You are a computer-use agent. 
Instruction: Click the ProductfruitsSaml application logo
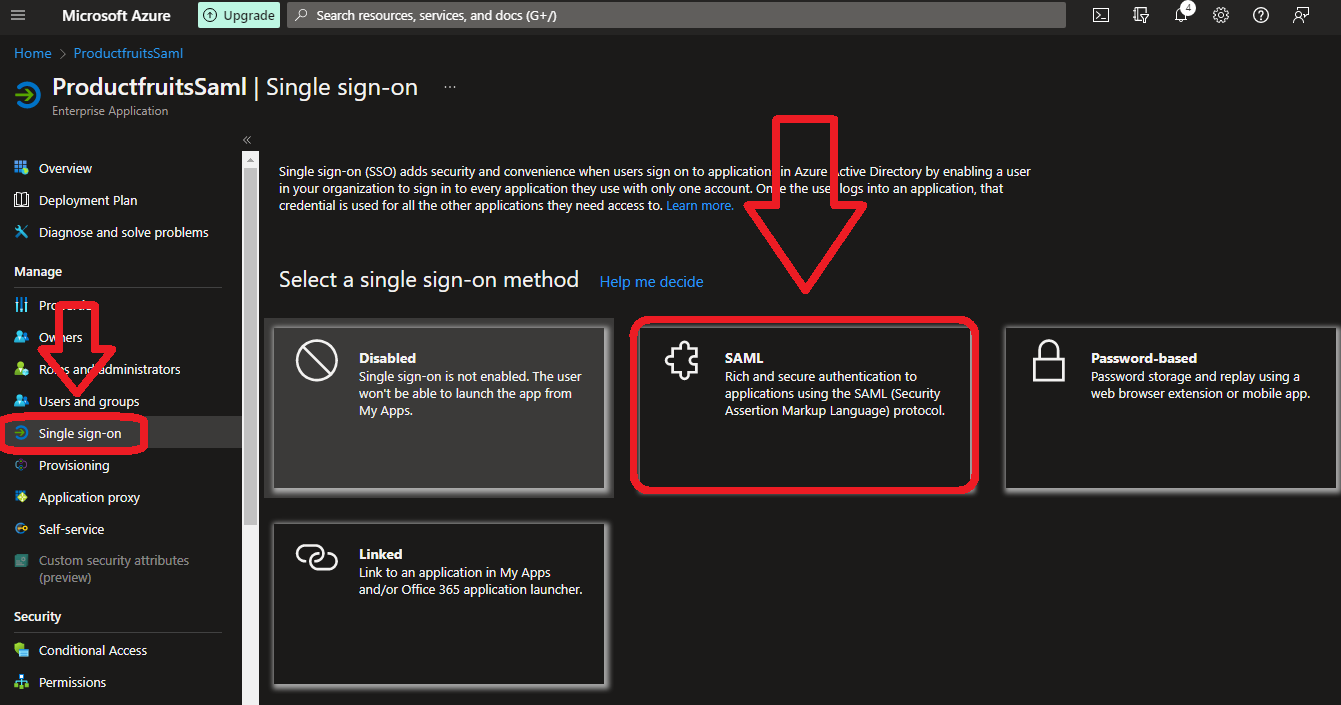click(x=26, y=95)
